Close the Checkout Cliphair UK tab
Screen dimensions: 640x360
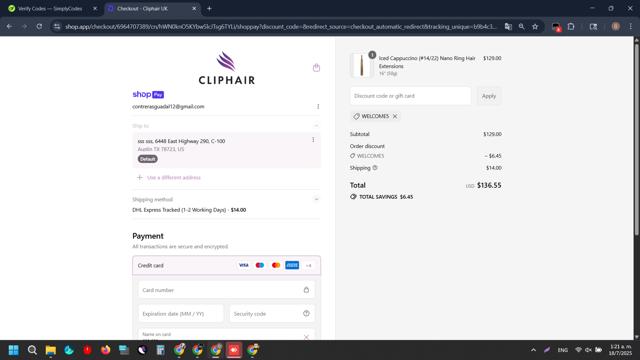(194, 9)
